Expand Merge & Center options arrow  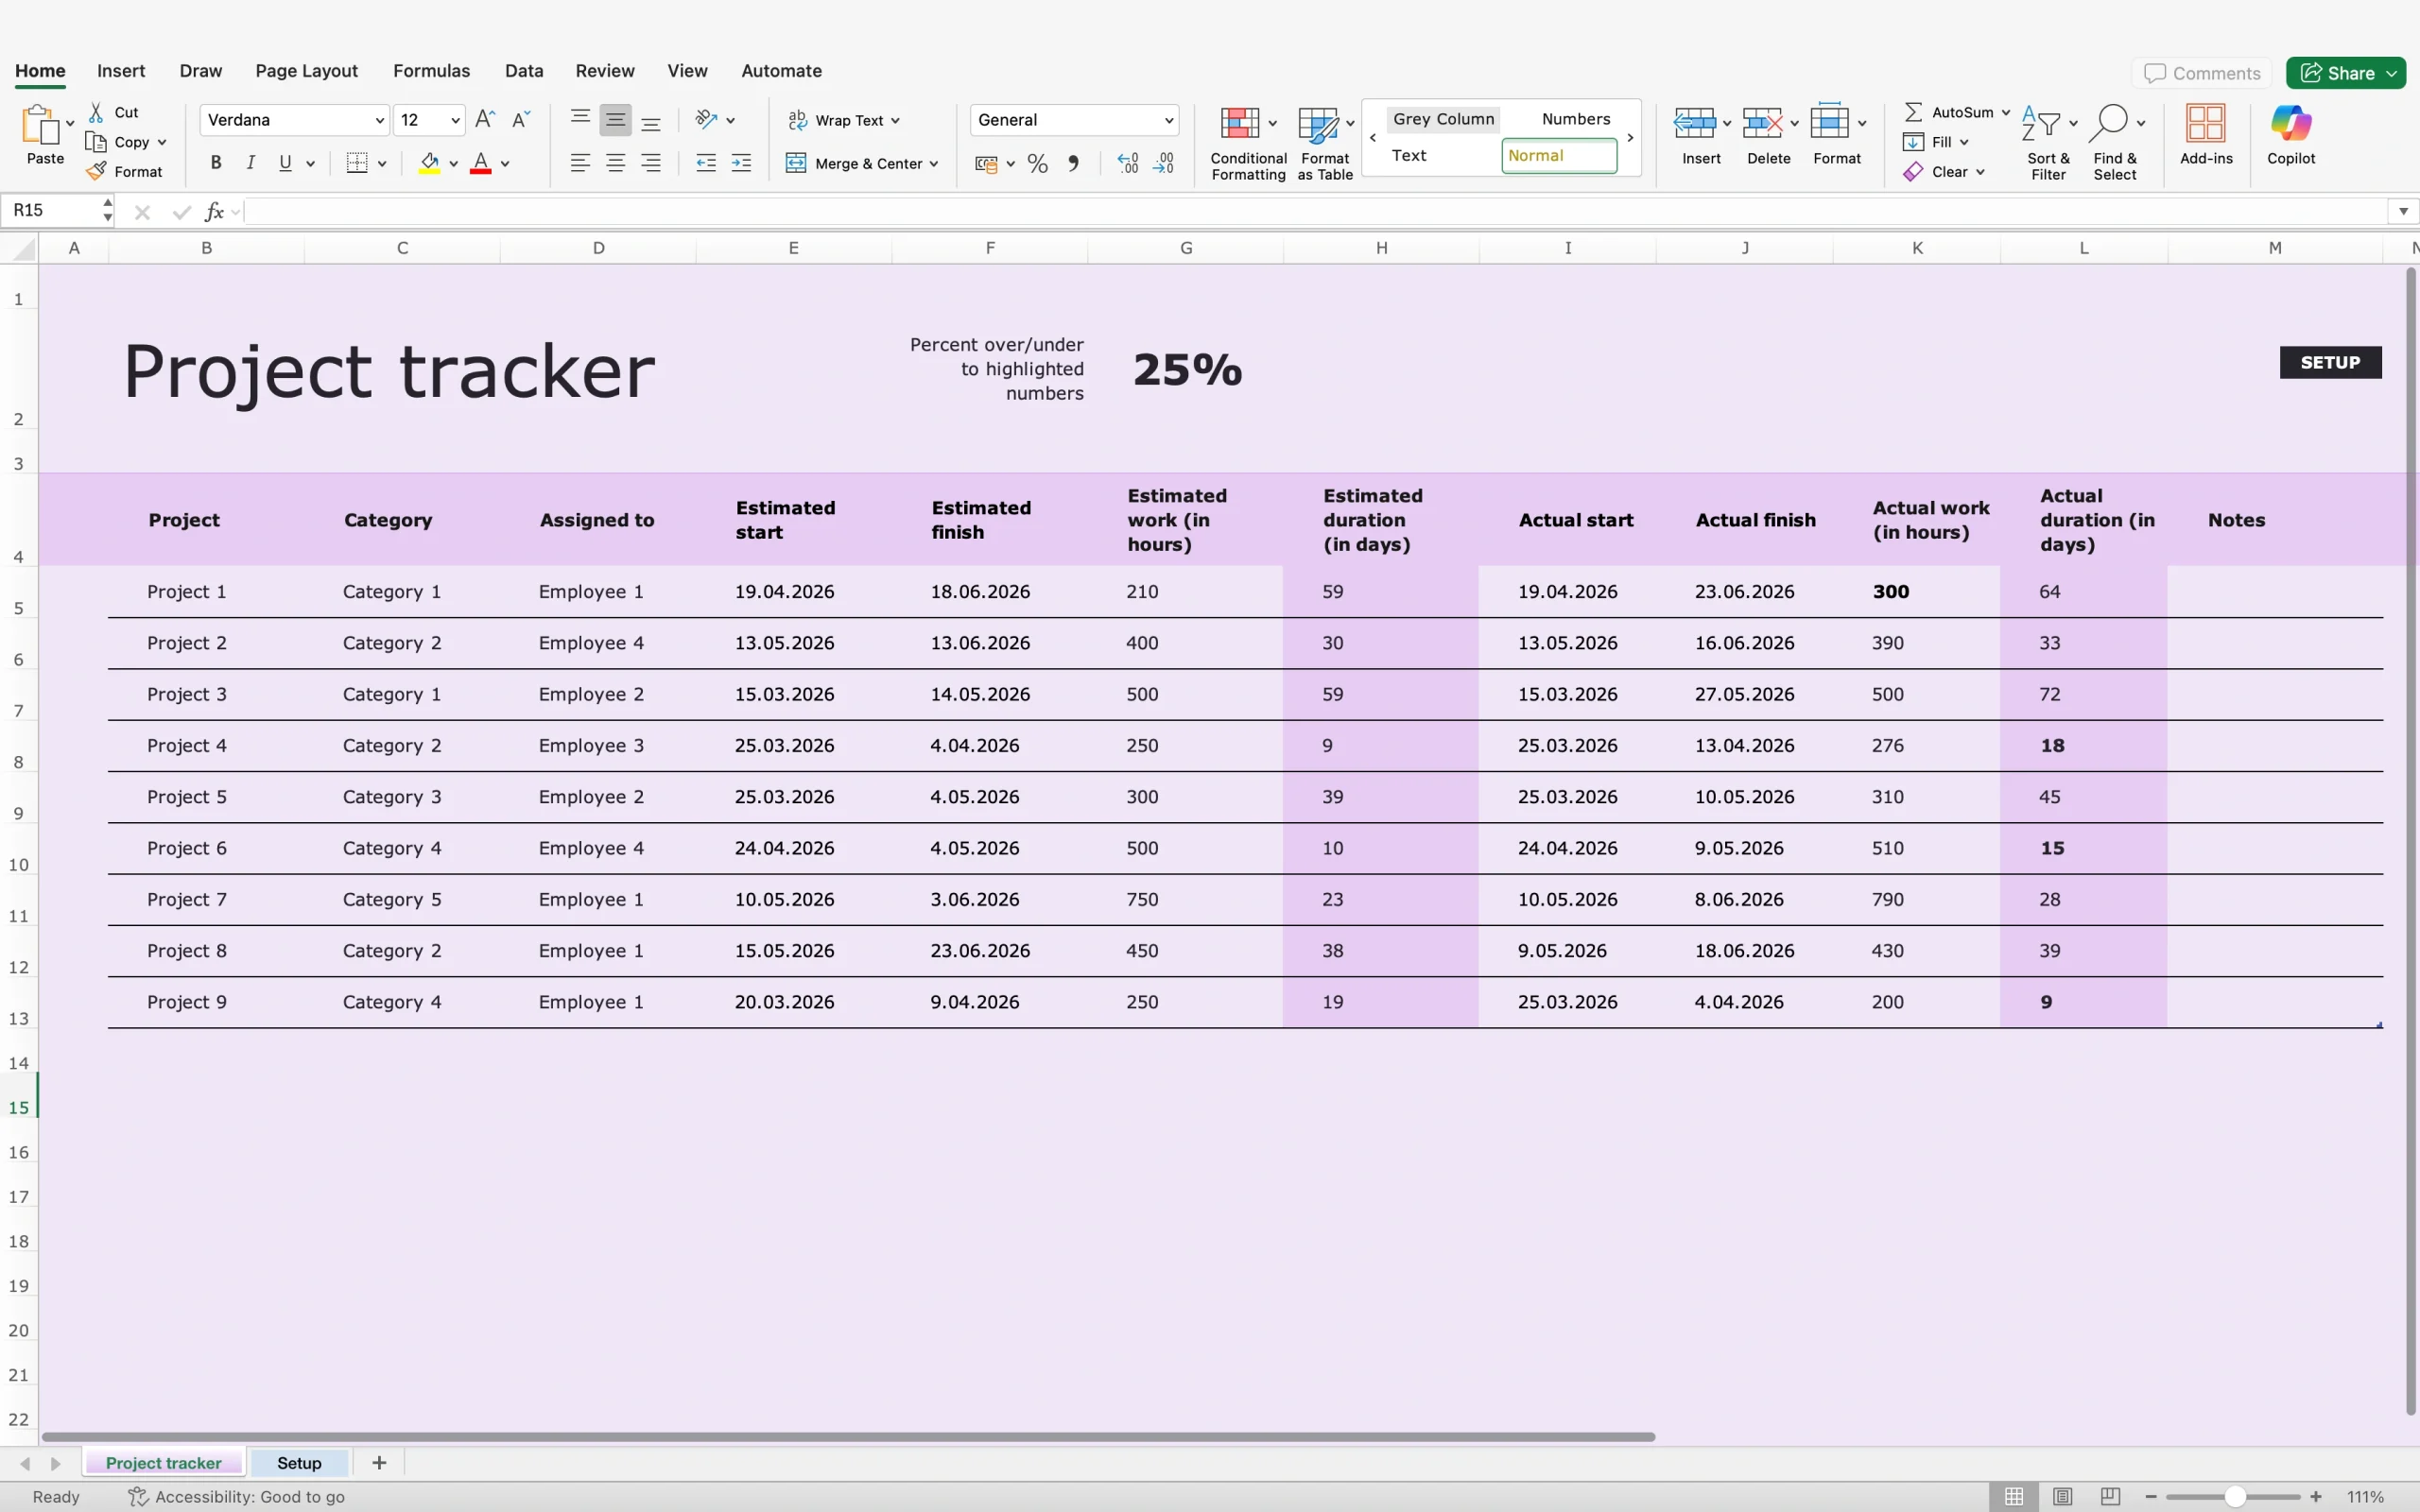point(934,164)
